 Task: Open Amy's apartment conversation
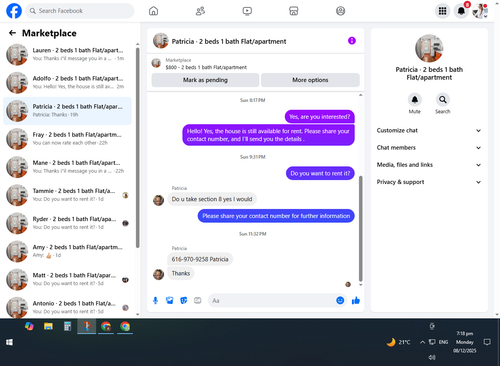pyautogui.click(x=67, y=251)
